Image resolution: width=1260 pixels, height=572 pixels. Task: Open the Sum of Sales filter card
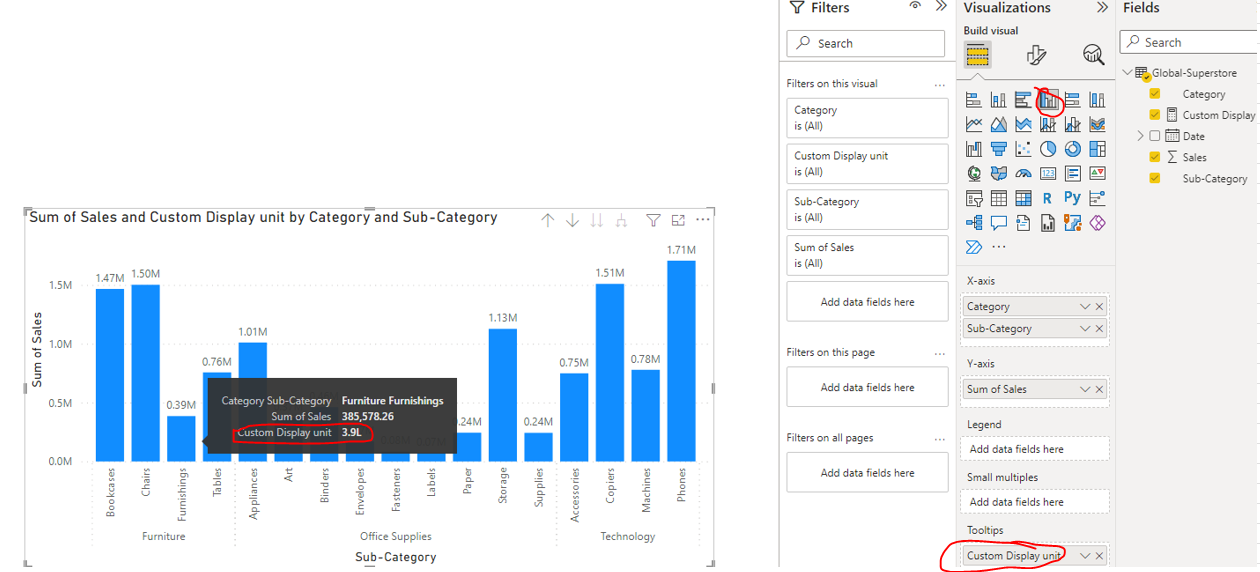pyautogui.click(x=867, y=255)
